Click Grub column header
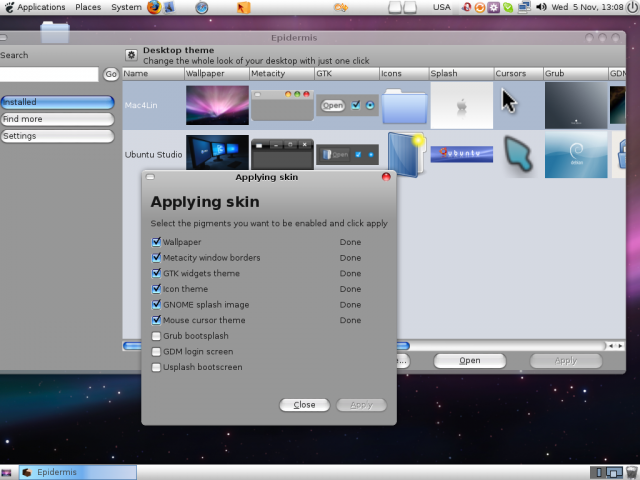Image resolution: width=640 pixels, height=480 pixels. [x=576, y=73]
